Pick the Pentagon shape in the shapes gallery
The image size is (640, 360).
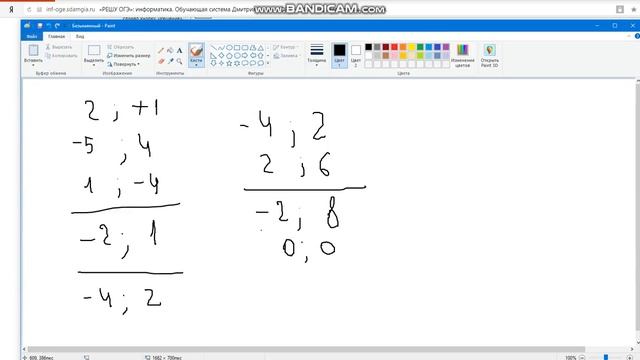tap(229, 56)
